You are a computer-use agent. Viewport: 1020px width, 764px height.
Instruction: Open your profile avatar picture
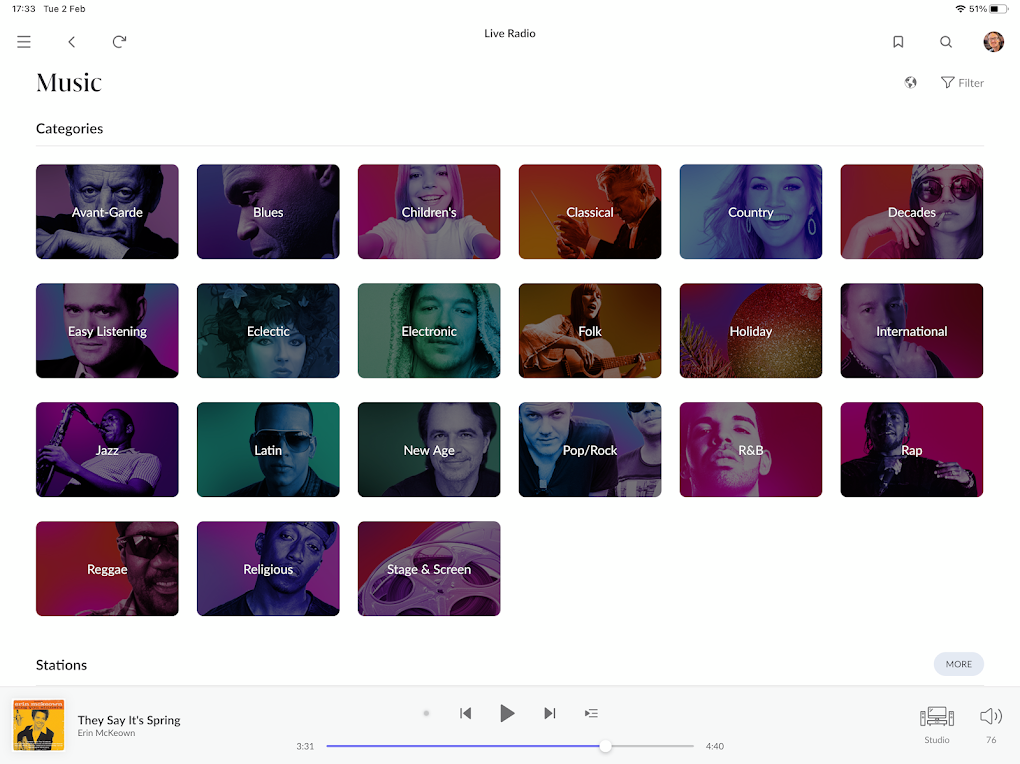pos(992,42)
